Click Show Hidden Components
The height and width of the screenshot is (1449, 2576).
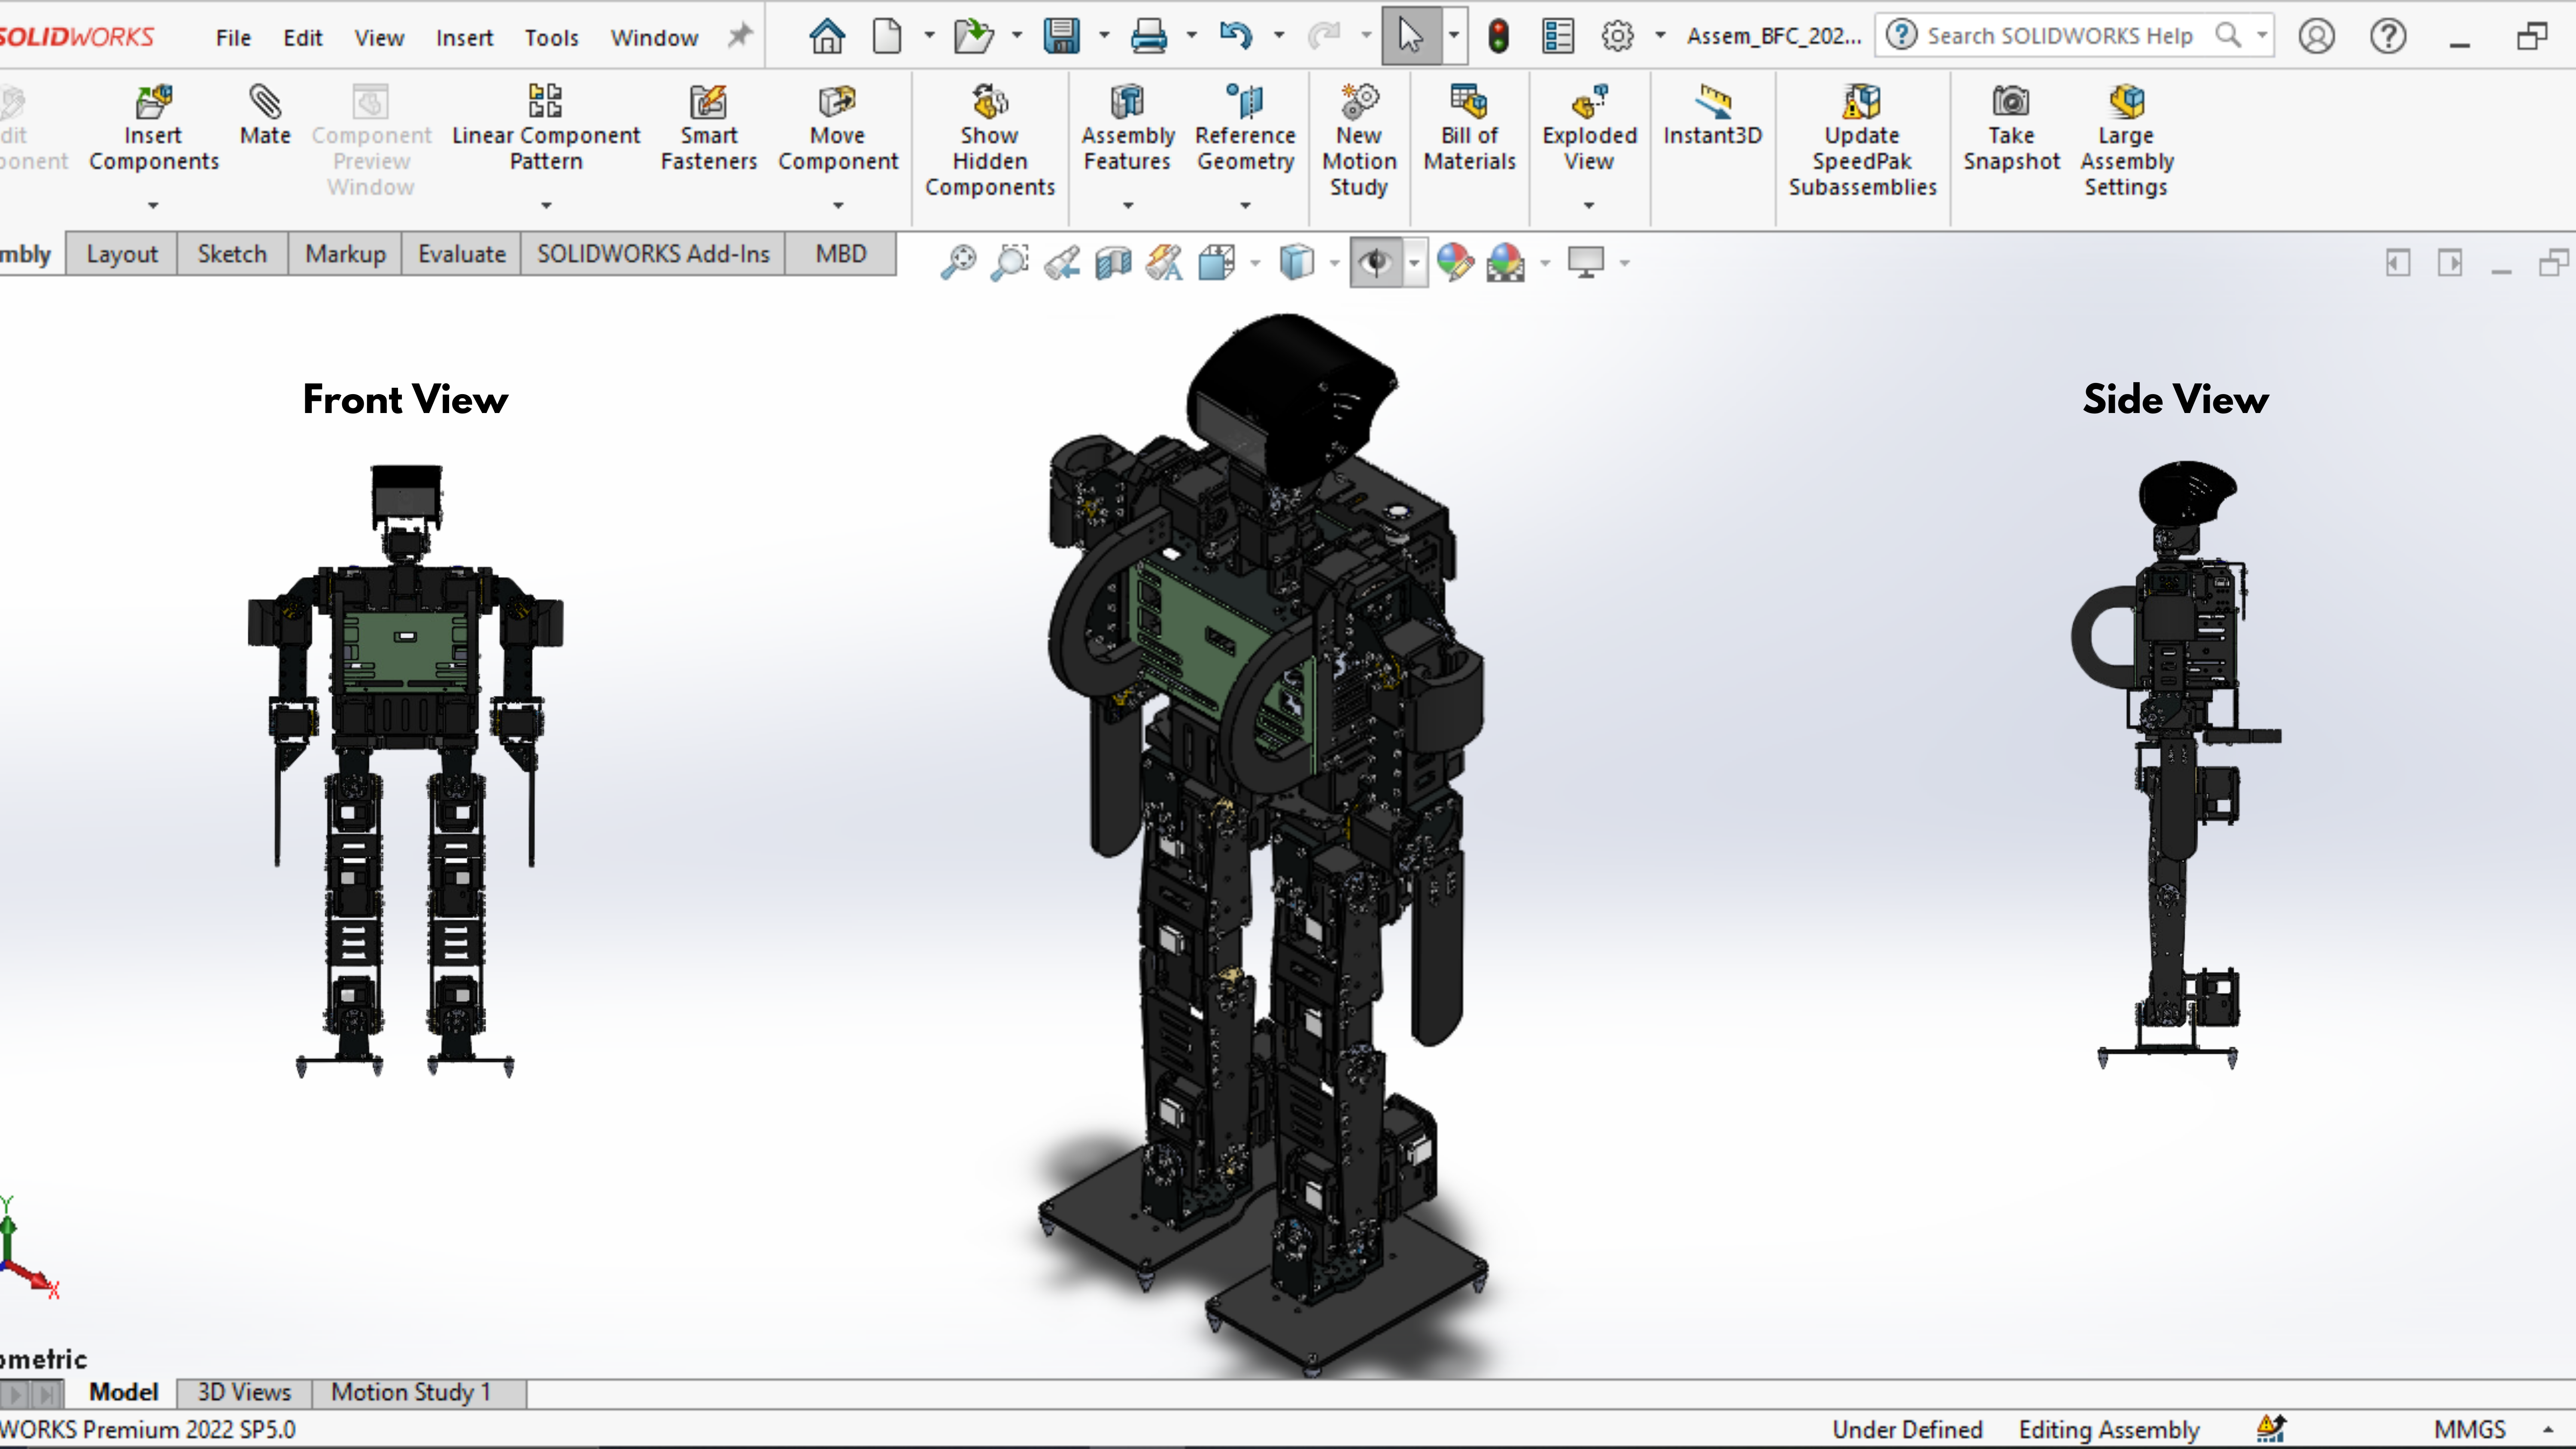tap(989, 141)
